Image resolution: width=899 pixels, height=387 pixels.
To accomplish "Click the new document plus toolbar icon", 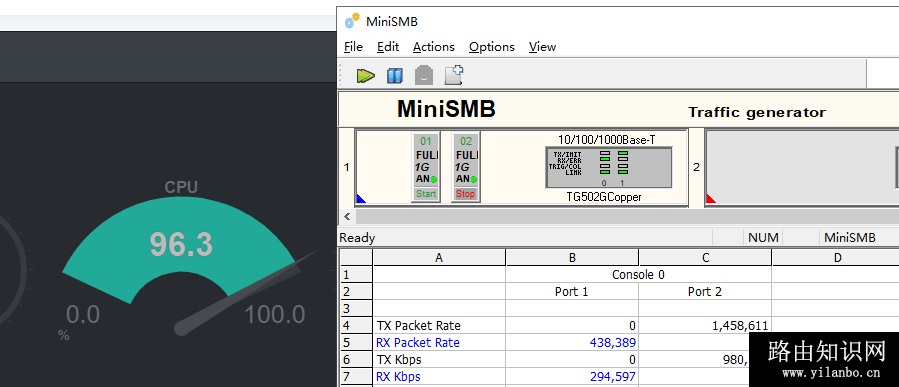I will click(x=454, y=75).
